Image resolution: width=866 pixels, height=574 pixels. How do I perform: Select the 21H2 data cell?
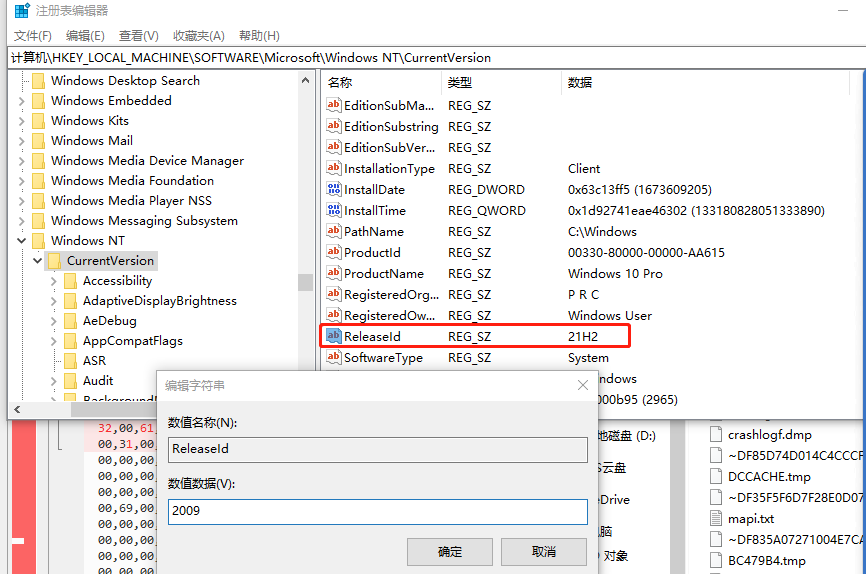point(583,336)
